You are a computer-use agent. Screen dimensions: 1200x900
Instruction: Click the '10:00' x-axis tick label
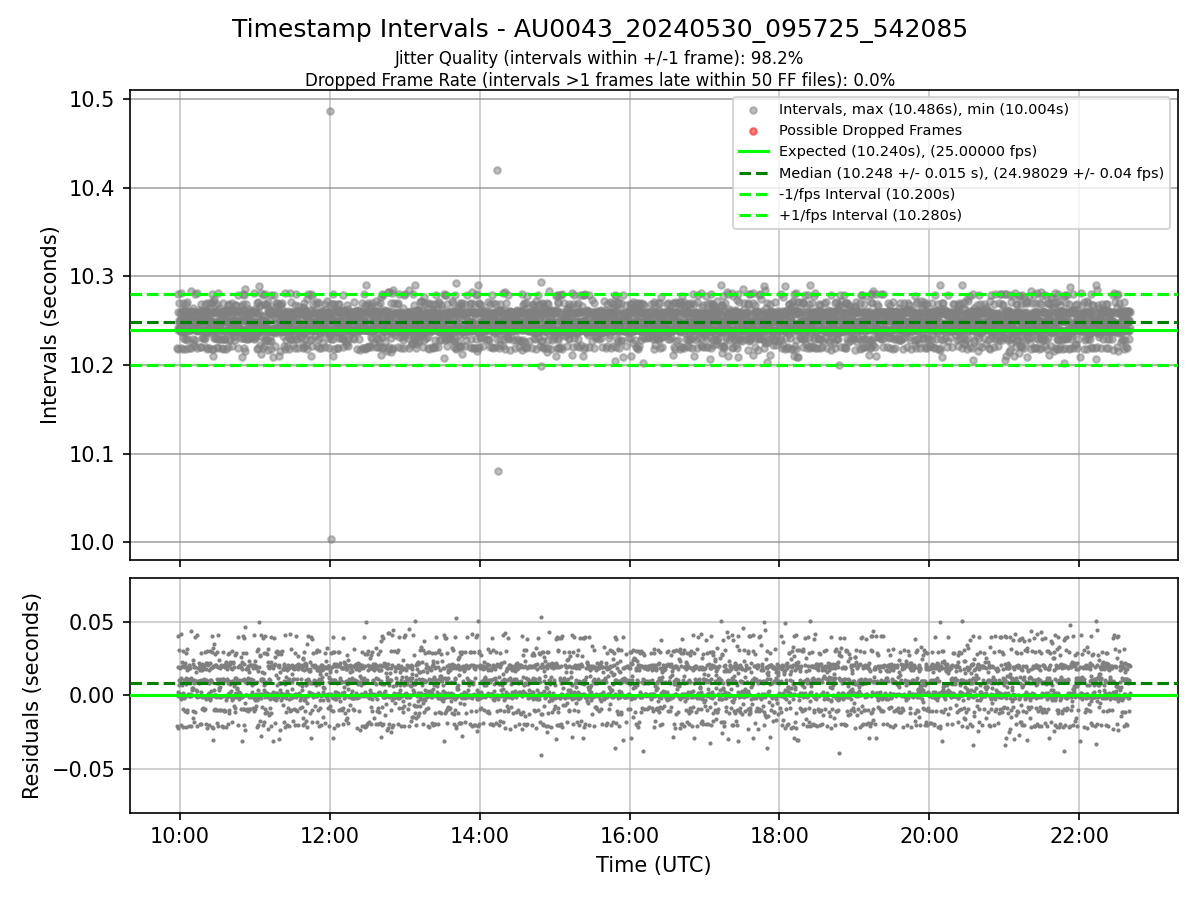click(180, 836)
